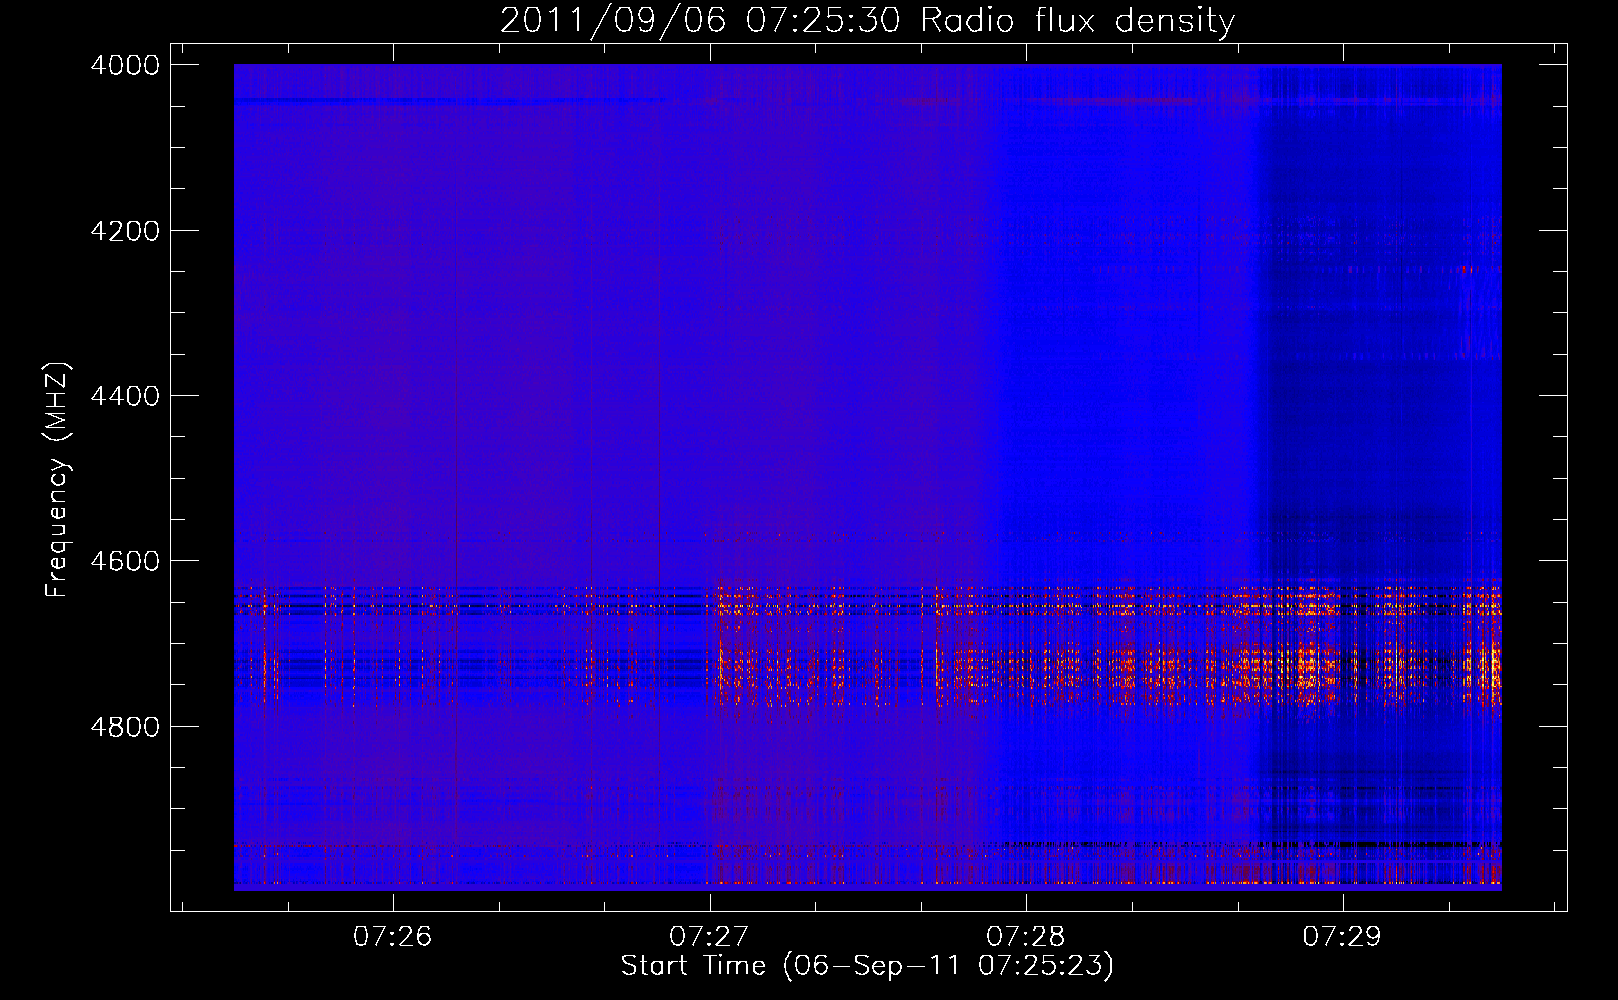Click the 07:26 time tick label

click(393, 936)
